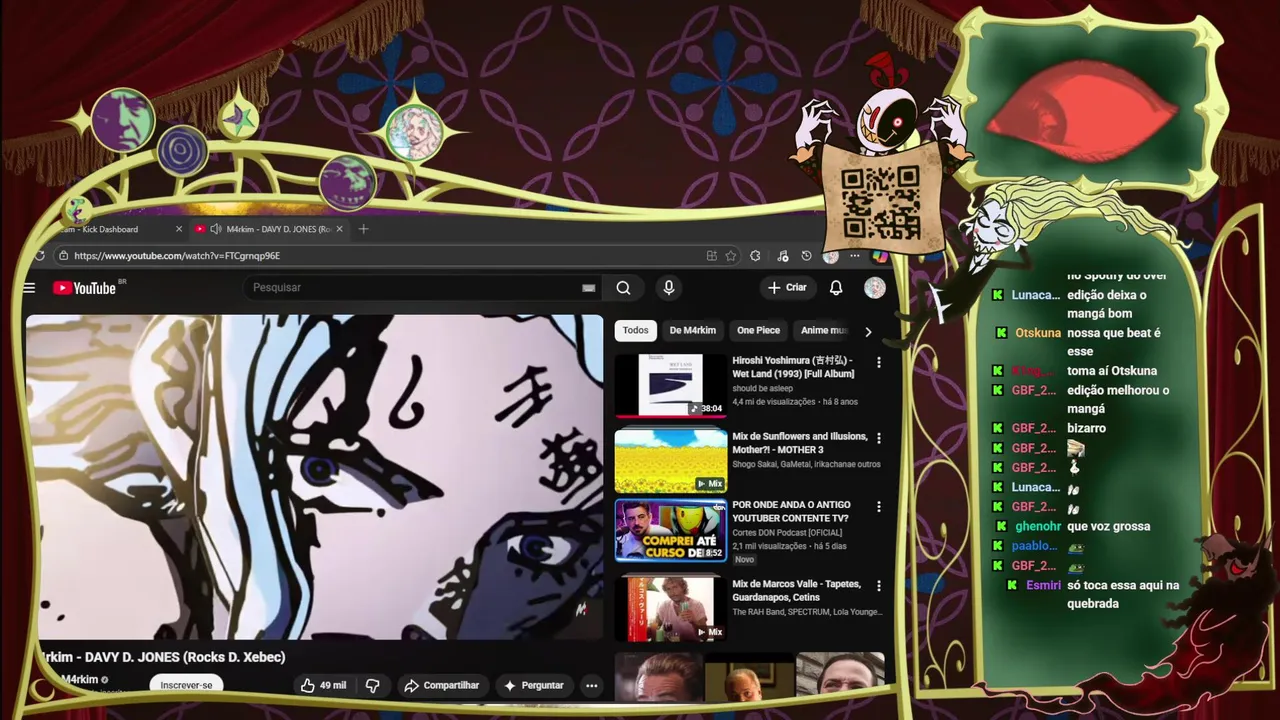Open the split screen icon in address bar
1280x720 pixels.
(711, 256)
